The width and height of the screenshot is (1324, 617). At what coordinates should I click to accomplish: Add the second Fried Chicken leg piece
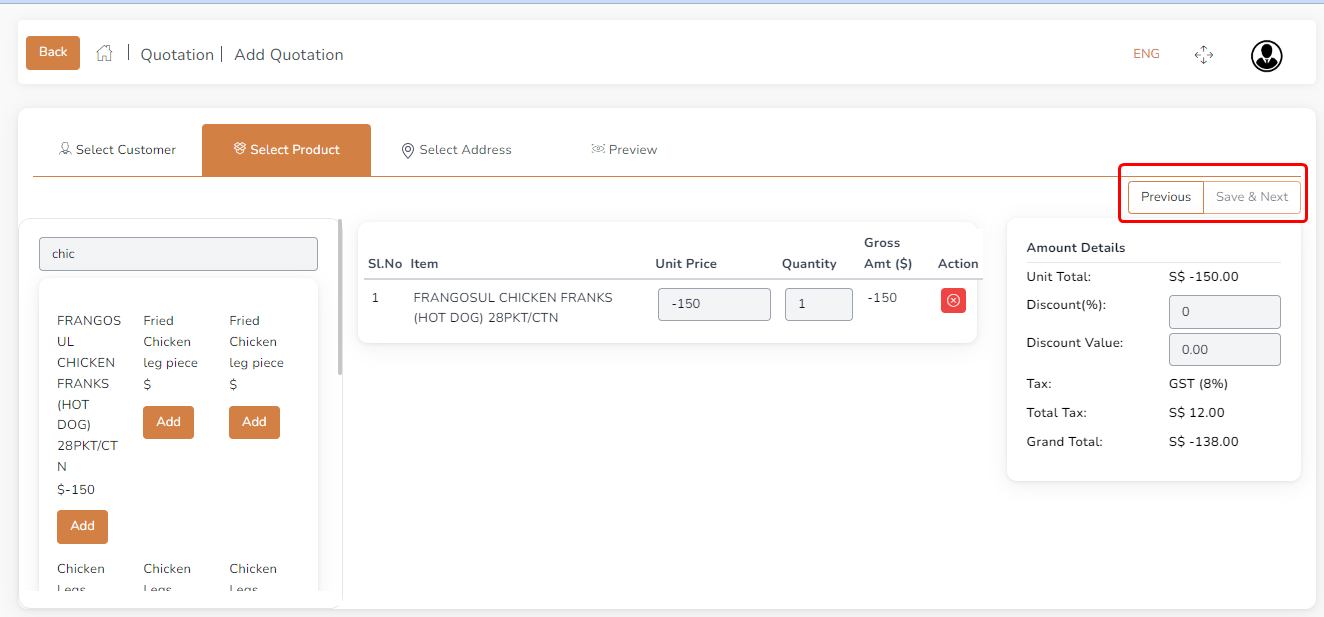[x=254, y=422]
